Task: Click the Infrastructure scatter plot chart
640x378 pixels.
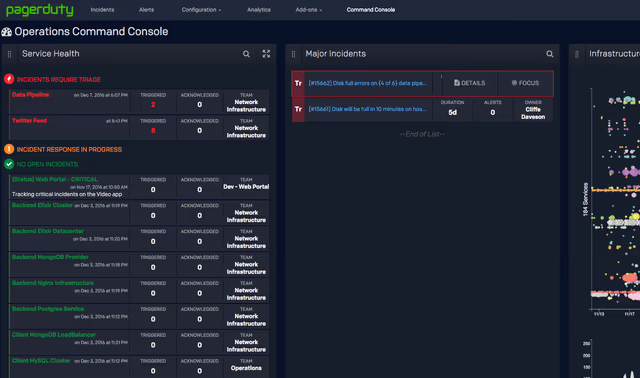Action: pyautogui.click(x=616, y=200)
